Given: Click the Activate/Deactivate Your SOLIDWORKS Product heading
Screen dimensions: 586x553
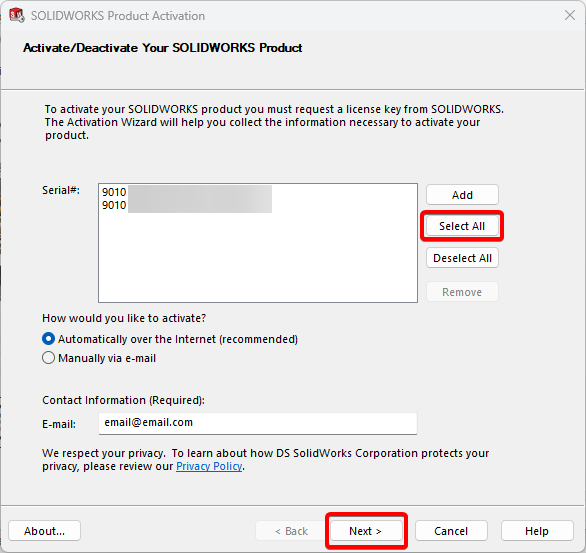Looking at the screenshot, I should point(163,48).
